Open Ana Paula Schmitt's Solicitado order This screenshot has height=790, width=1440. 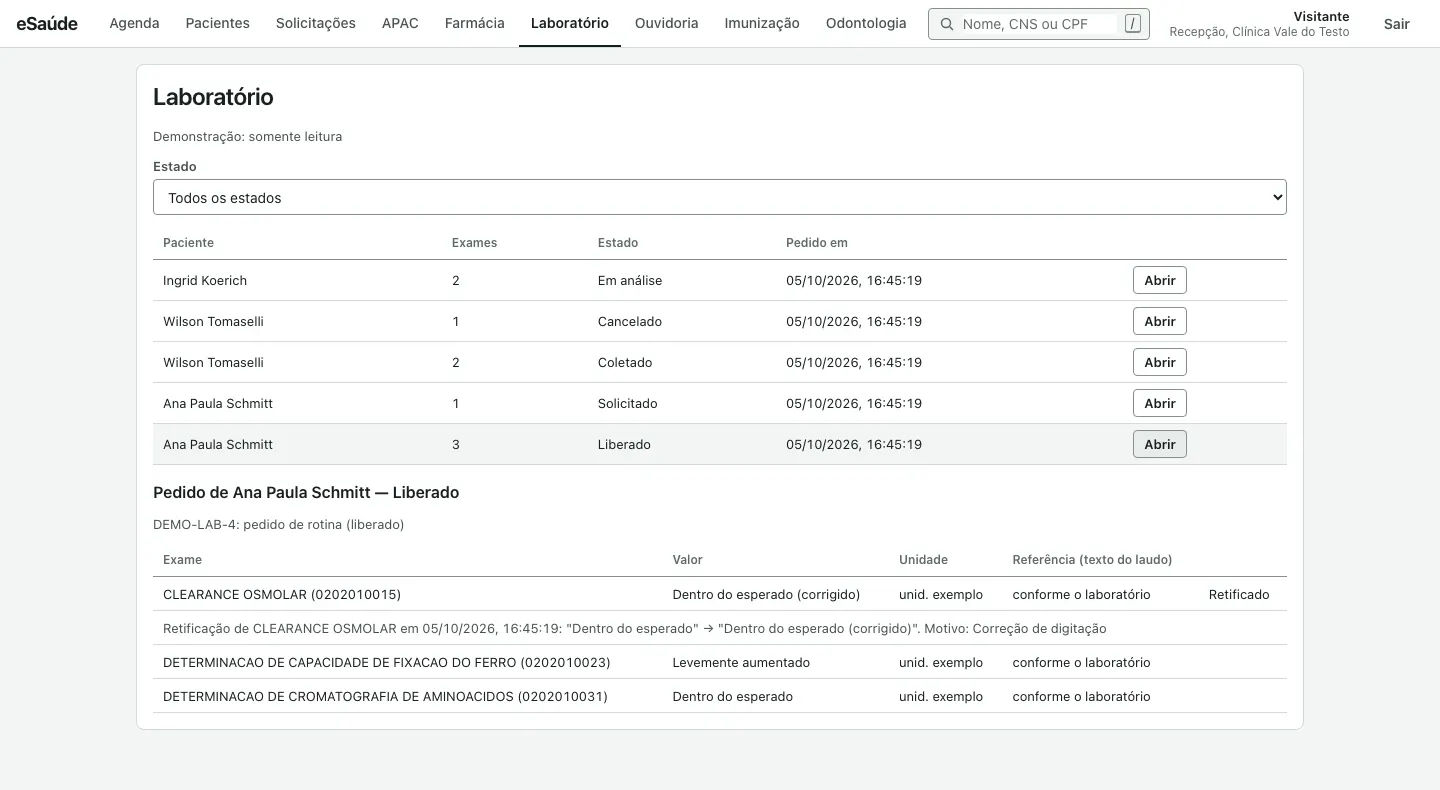point(1160,403)
